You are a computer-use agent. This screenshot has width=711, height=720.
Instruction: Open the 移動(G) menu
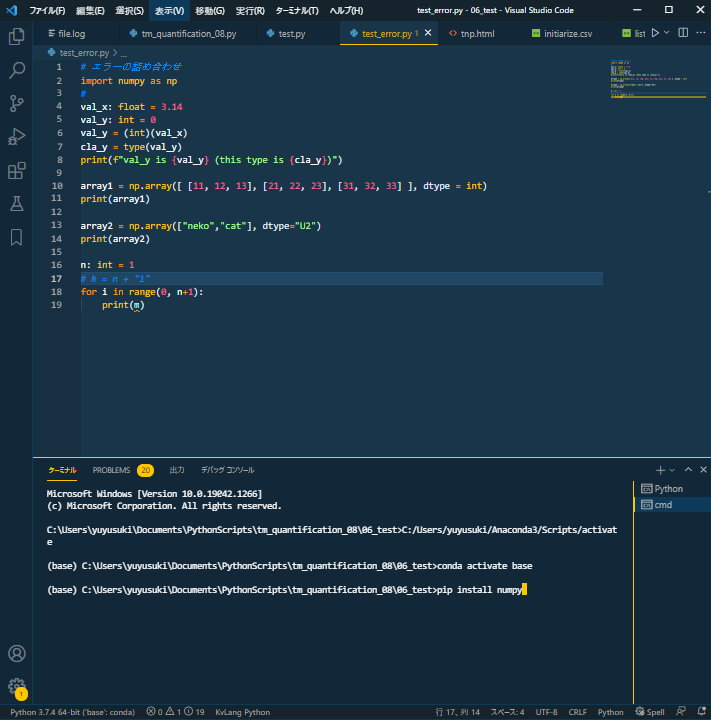click(210, 10)
